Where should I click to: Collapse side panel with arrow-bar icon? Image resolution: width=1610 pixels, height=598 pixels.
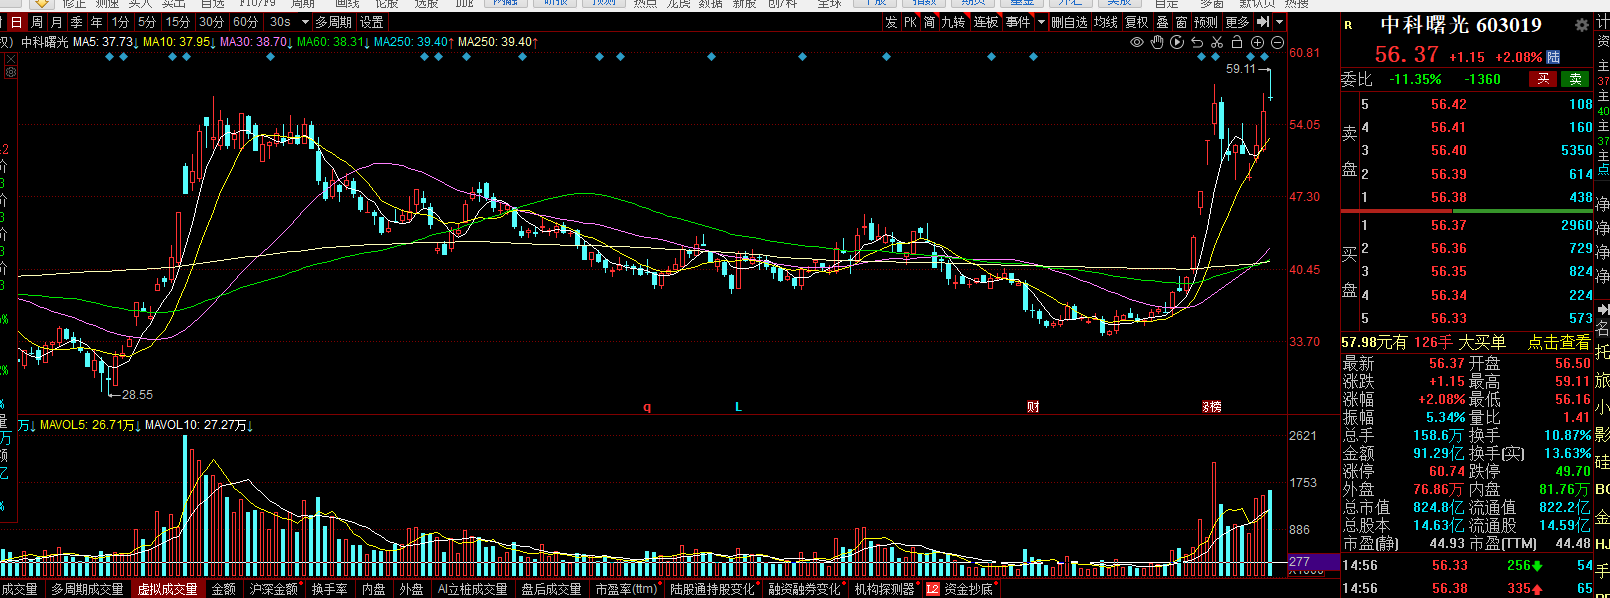(x=1263, y=22)
